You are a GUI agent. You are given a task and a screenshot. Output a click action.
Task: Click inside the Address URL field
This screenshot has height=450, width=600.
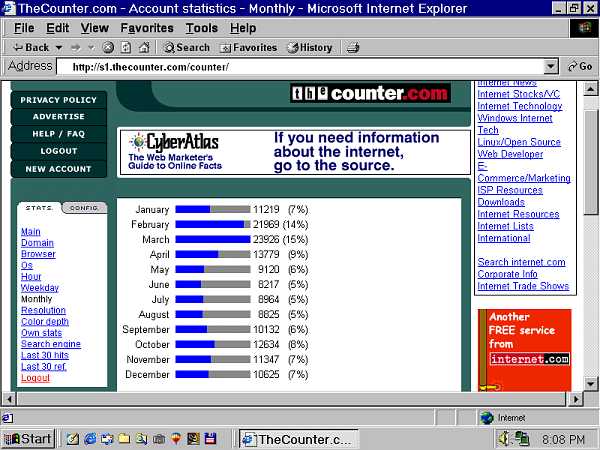click(x=300, y=67)
